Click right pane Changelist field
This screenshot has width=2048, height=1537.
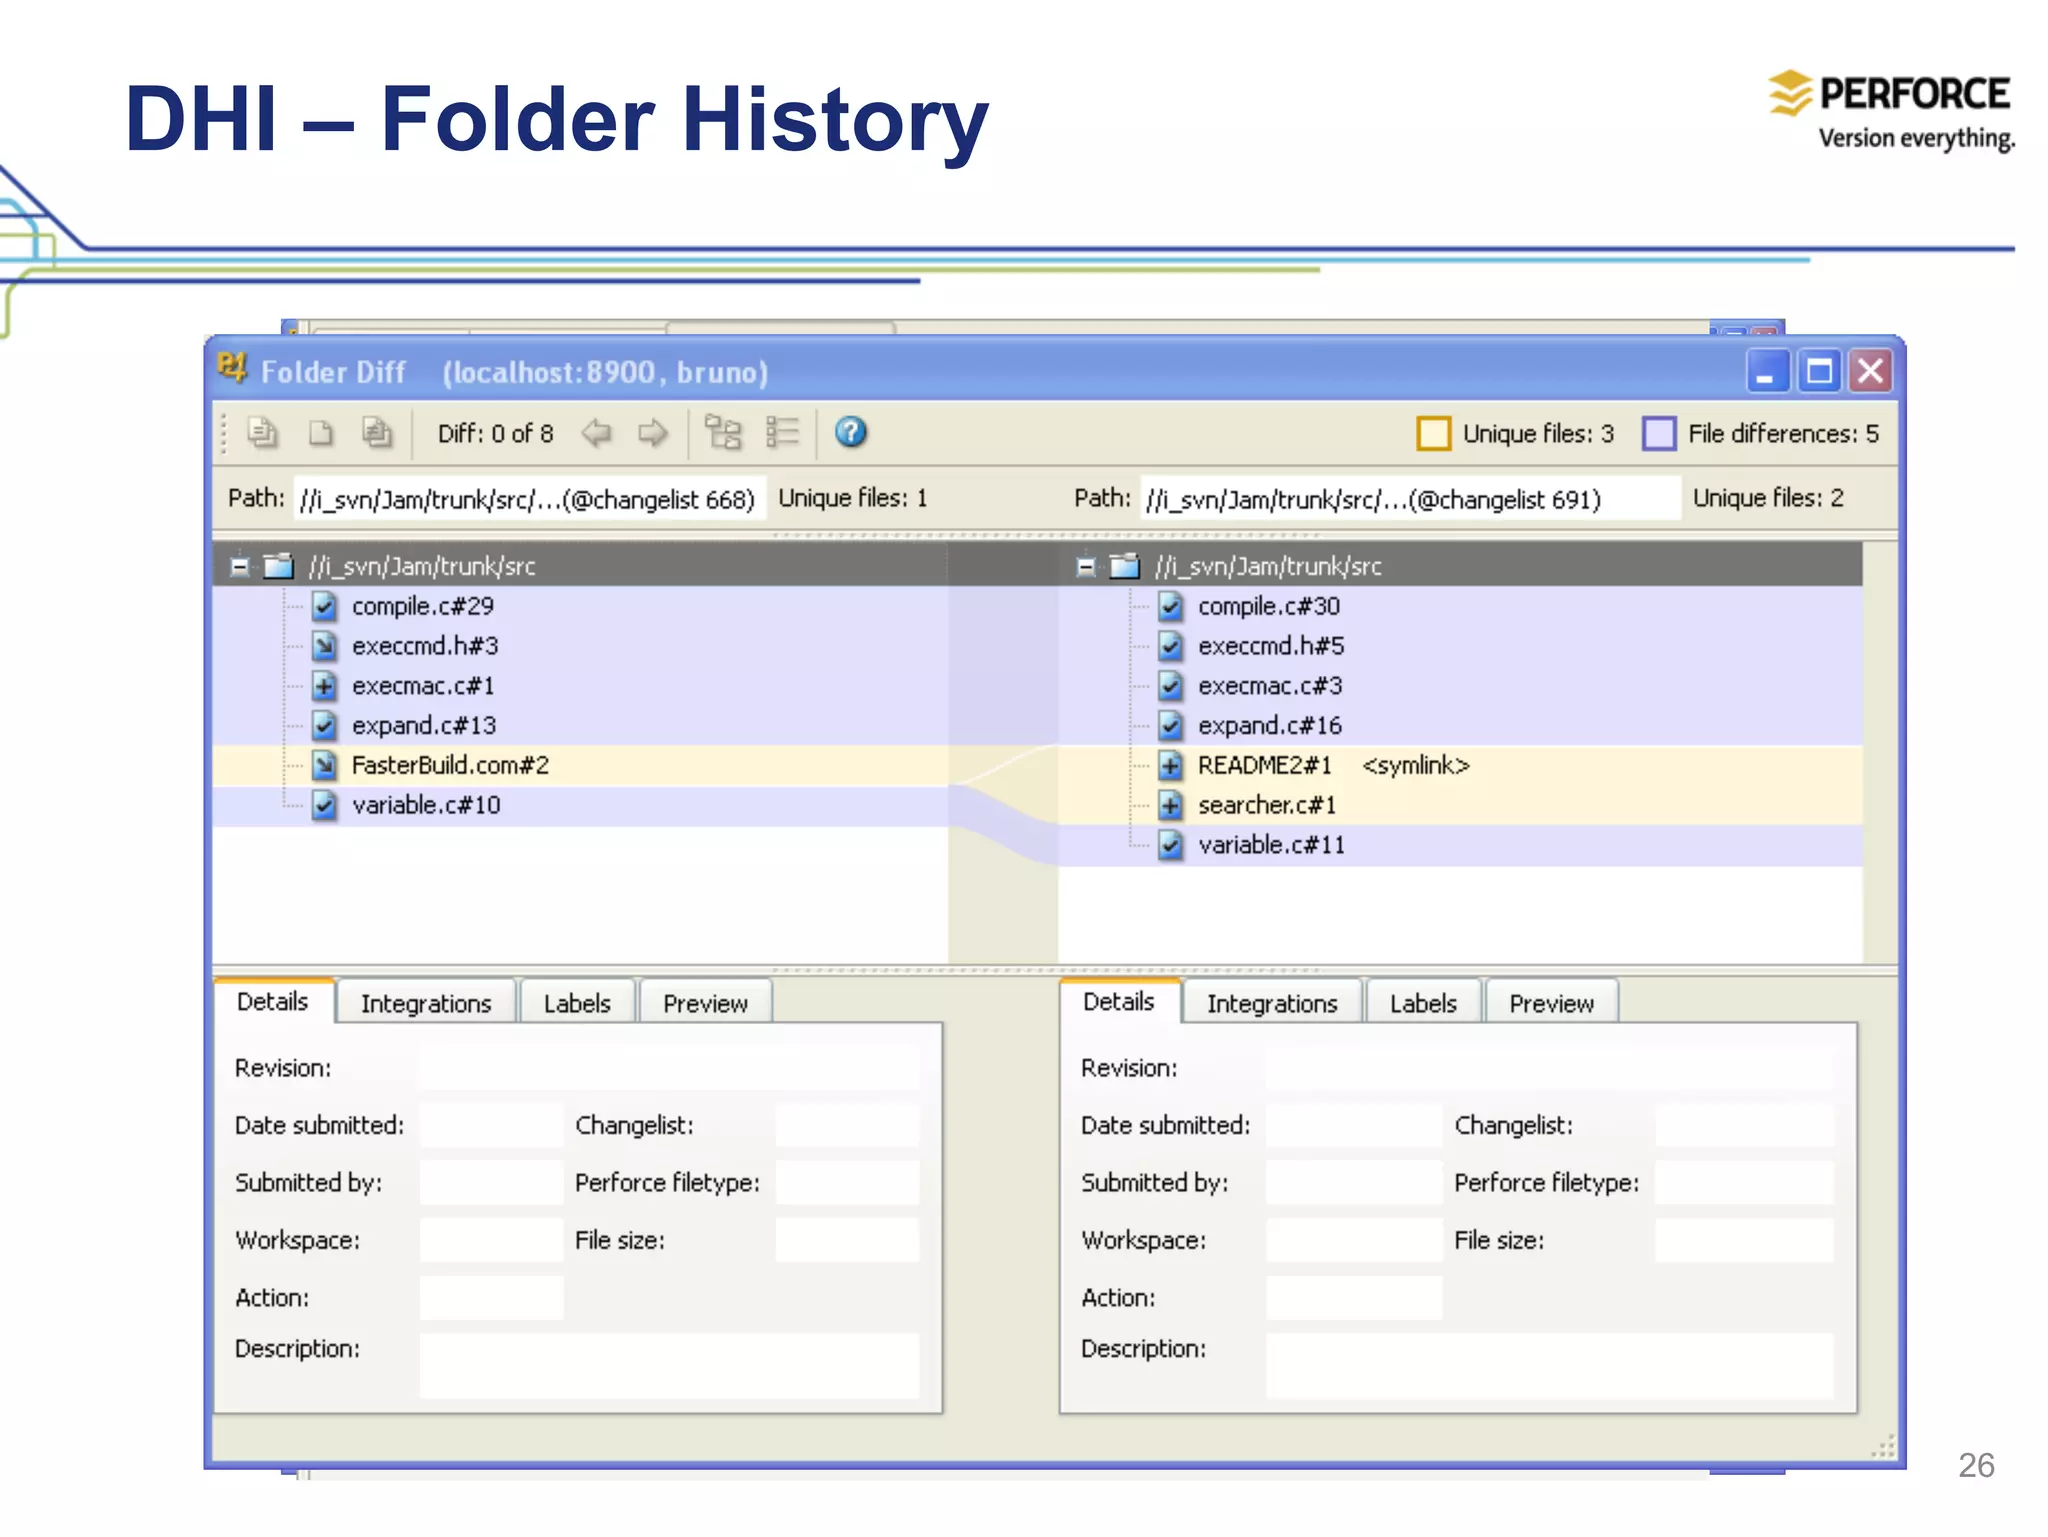[1743, 1125]
